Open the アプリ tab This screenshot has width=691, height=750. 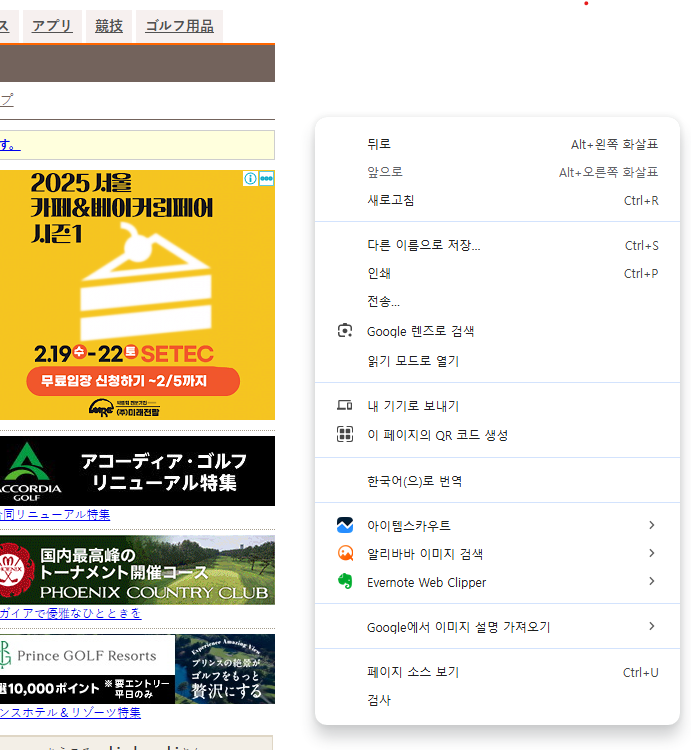pyautogui.click(x=52, y=26)
